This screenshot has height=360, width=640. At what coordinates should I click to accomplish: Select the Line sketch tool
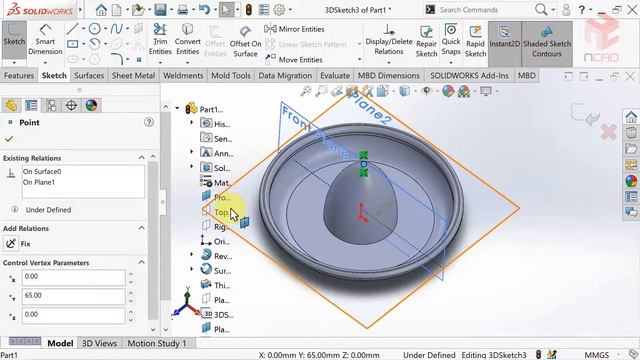73,29
